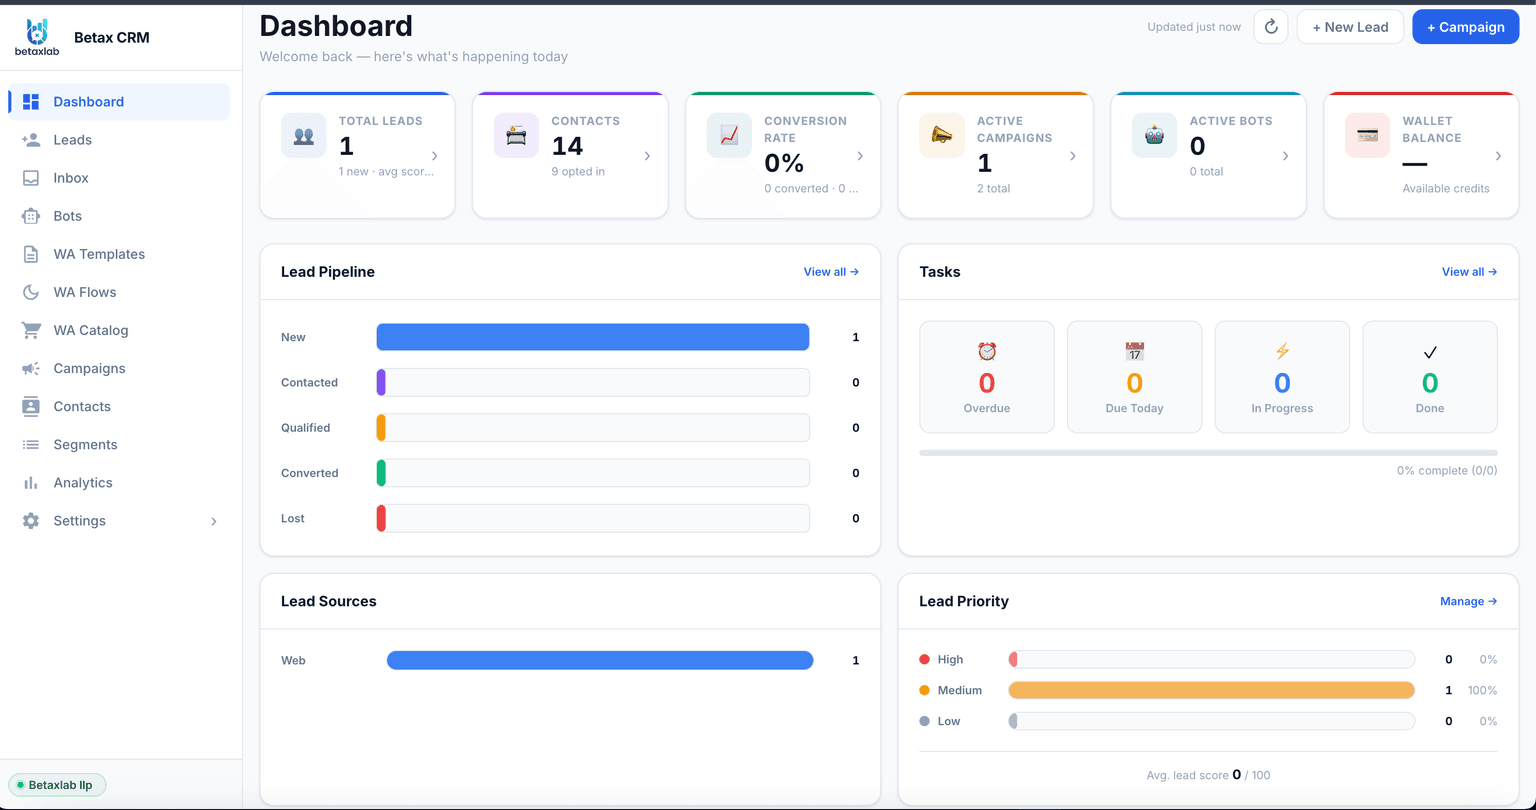Refresh the dashboard with the reload icon
This screenshot has width=1536, height=810.
[1271, 27]
